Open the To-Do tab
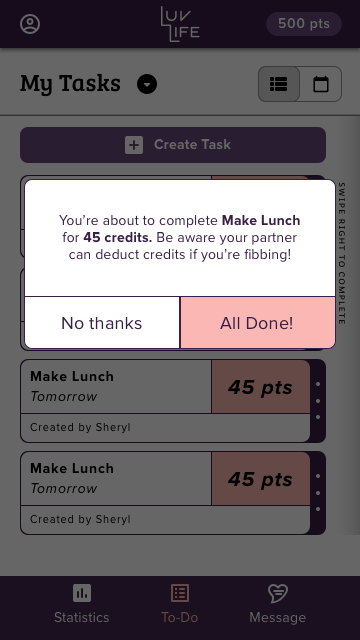 [x=180, y=604]
